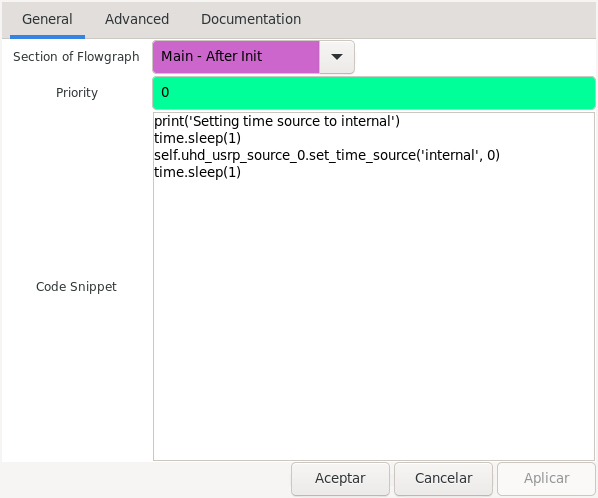
Task: Dismiss dialog with the Cancelar button
Action: point(444,478)
